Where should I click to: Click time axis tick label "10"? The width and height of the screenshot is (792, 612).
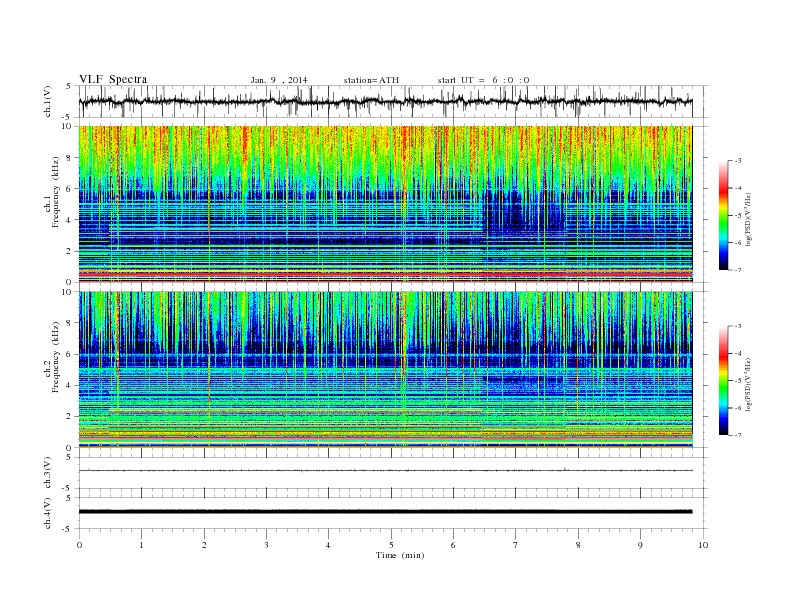coord(703,545)
